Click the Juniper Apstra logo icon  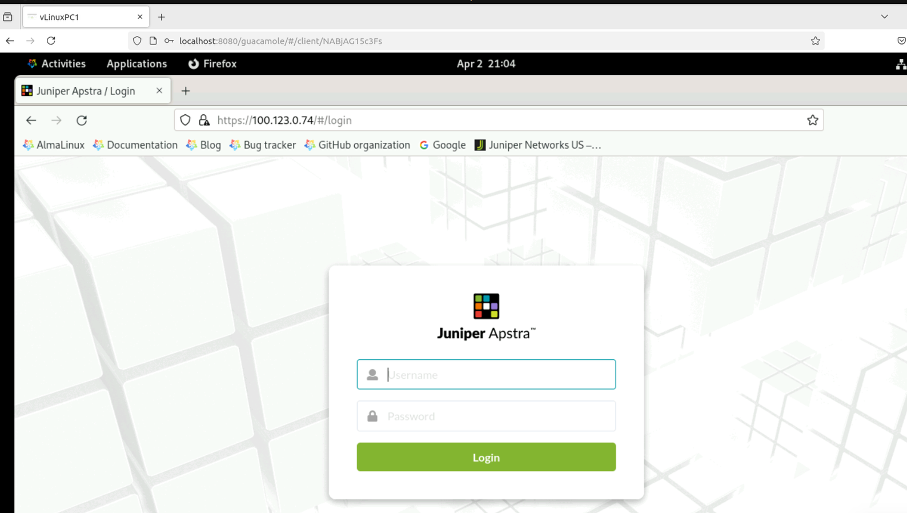coord(486,306)
